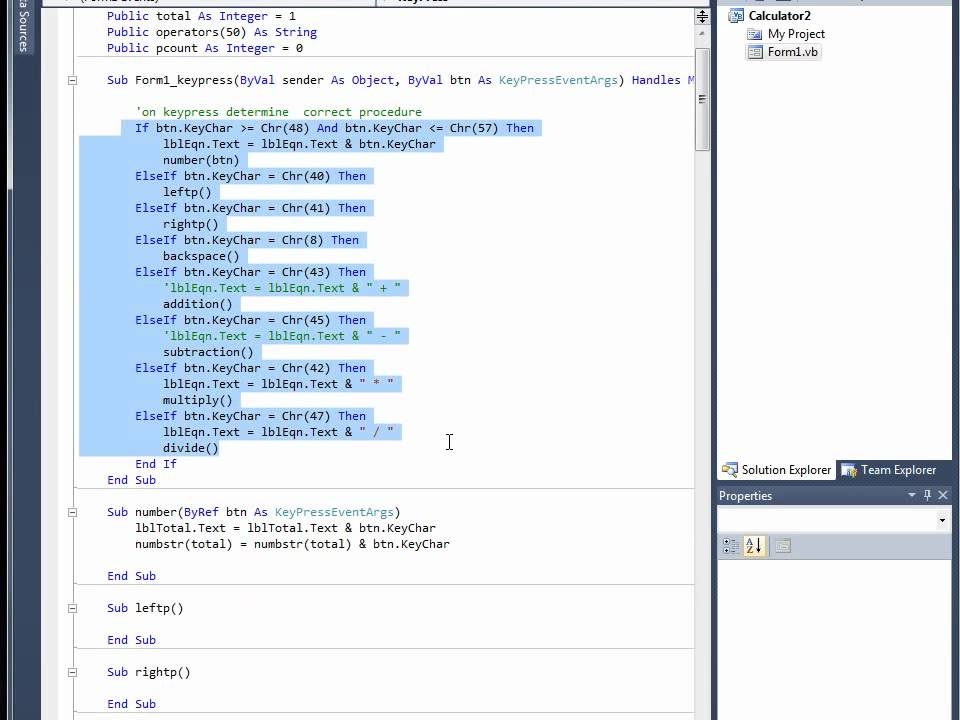The height and width of the screenshot is (720, 960).
Task: Click the 'lblEqn.Text & " * "' line
Action: (x=279, y=384)
